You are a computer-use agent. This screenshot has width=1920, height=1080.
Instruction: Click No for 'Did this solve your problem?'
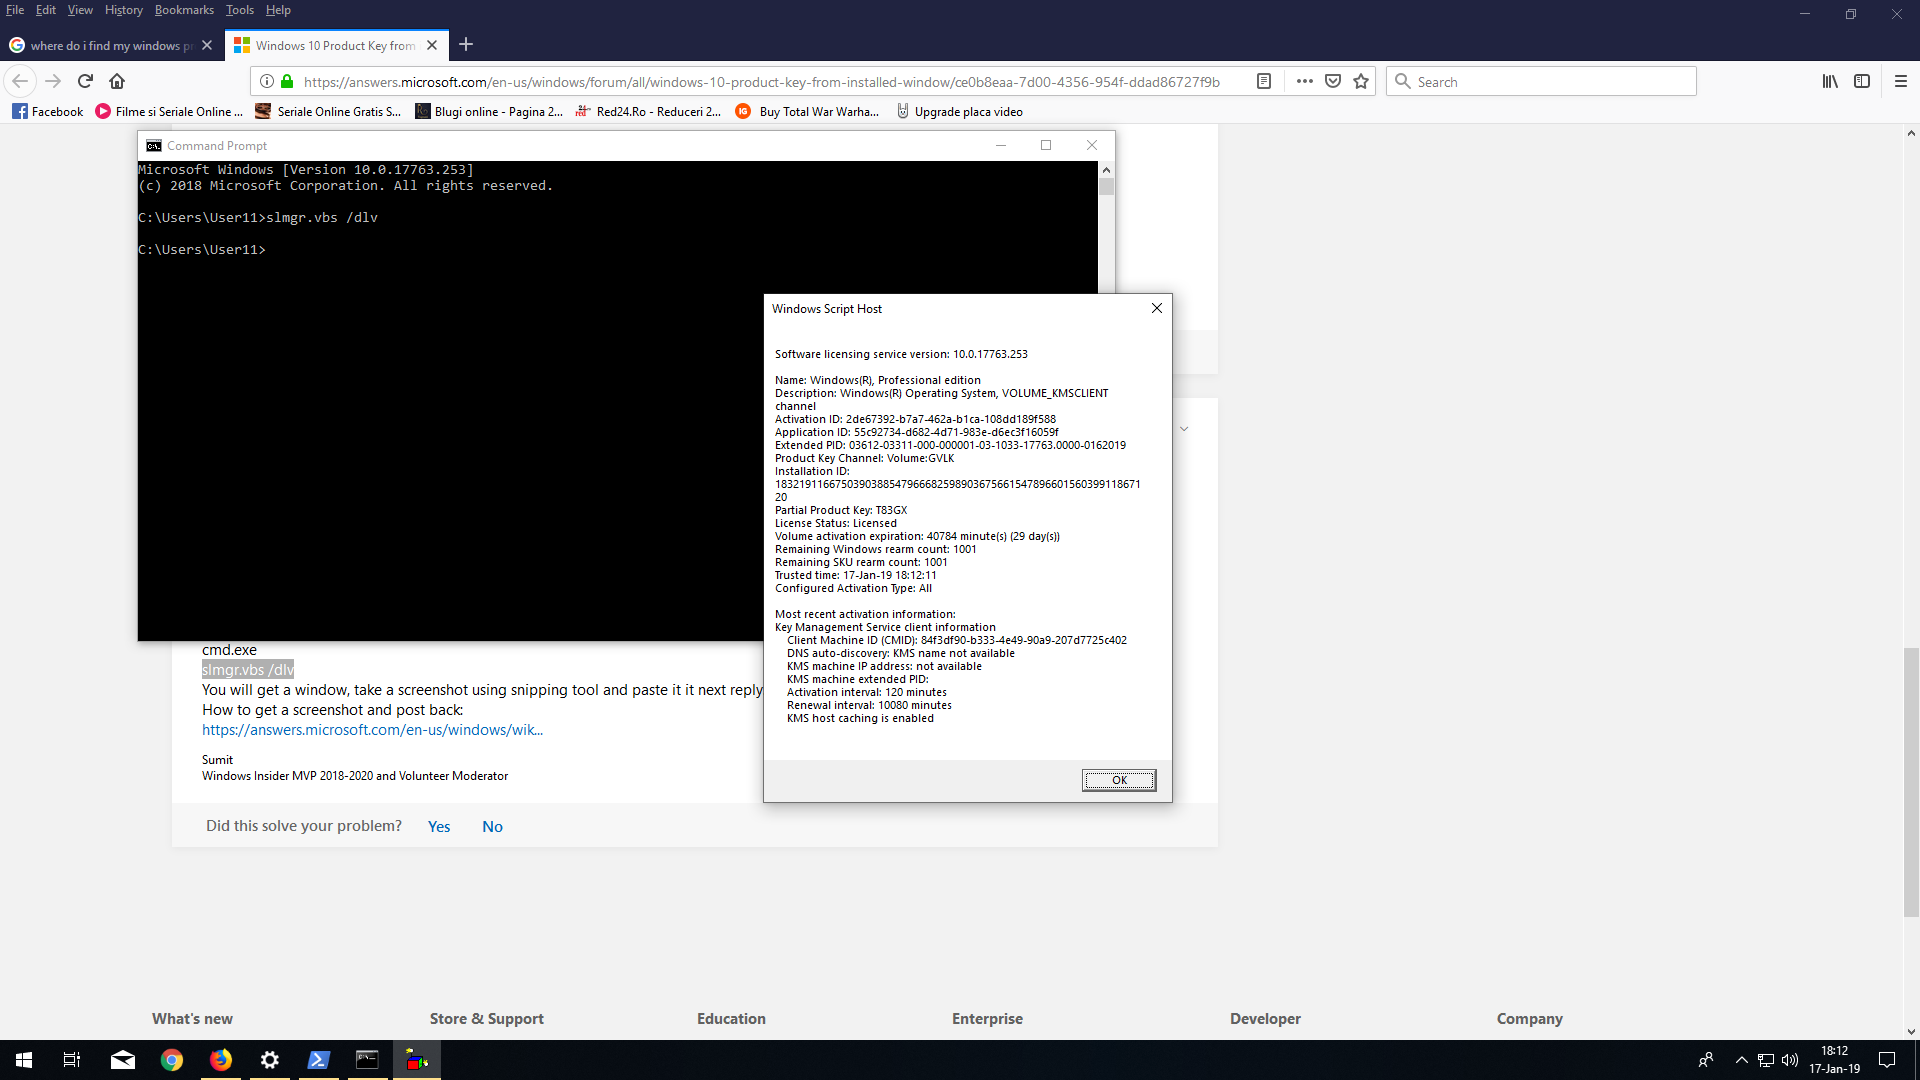tap(492, 827)
